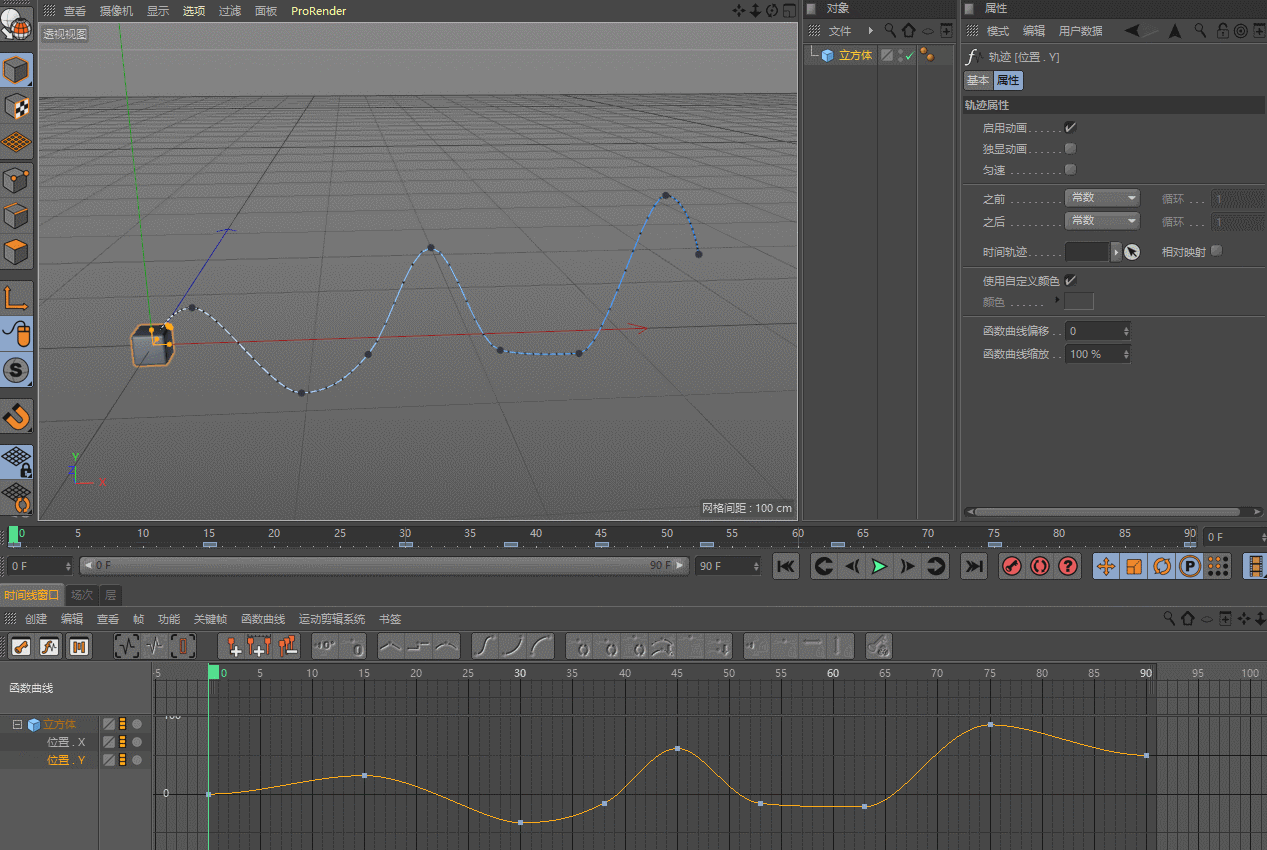Expand 颜色 disclosure triangle
This screenshot has width=1267, height=850.
click(1058, 301)
